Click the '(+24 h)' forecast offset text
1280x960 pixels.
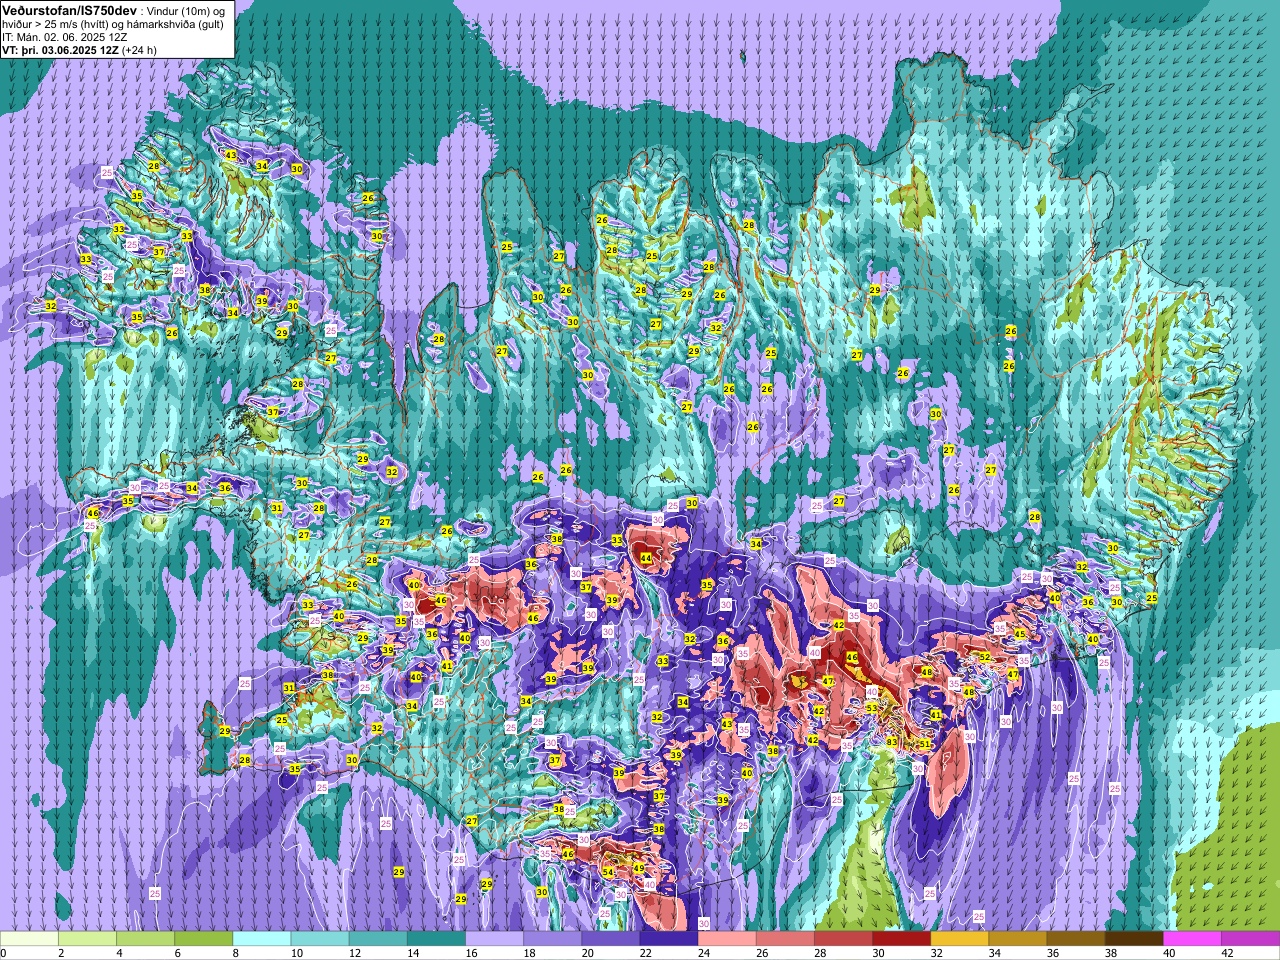139,49
